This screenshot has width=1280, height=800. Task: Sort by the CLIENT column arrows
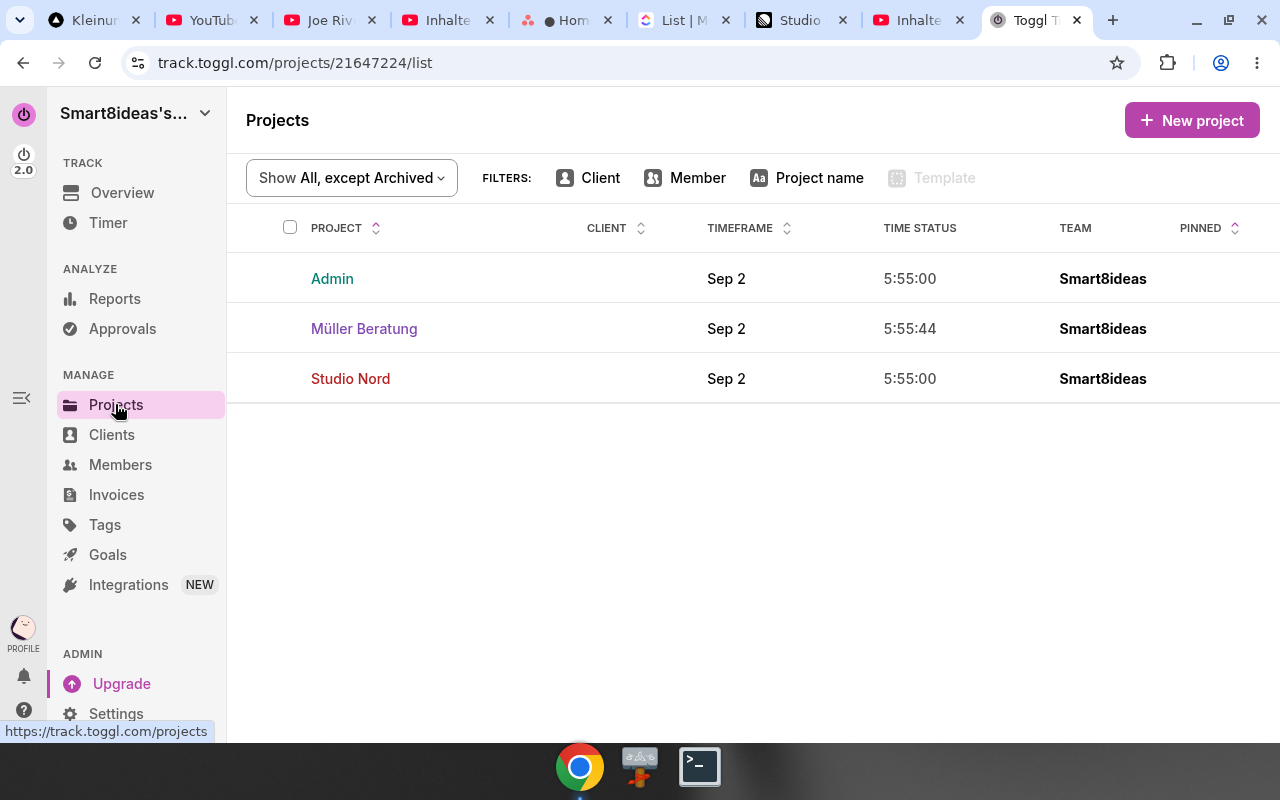coord(641,228)
